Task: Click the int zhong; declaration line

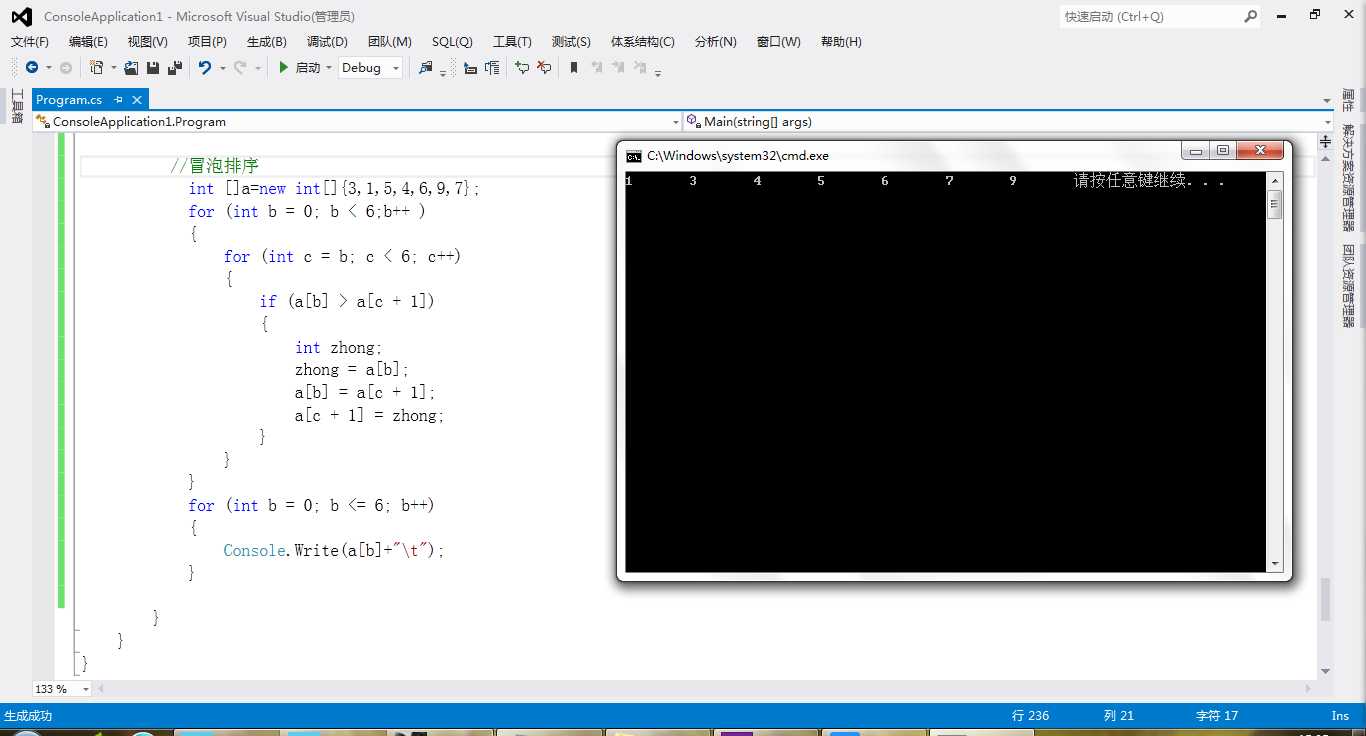Action: pos(339,348)
